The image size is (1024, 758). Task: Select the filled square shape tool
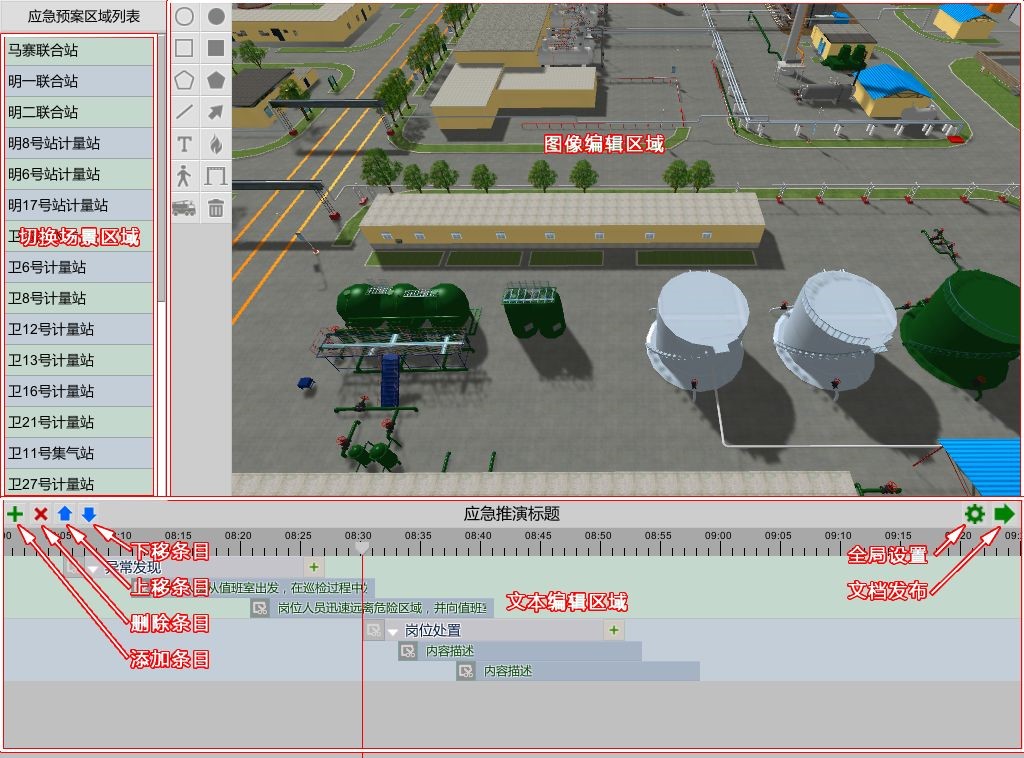point(215,48)
